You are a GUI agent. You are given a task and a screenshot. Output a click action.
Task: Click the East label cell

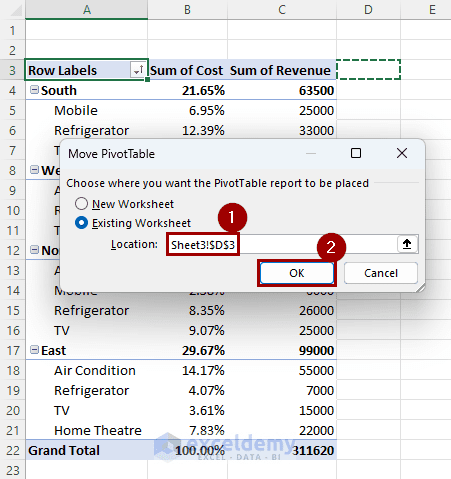(x=87, y=350)
